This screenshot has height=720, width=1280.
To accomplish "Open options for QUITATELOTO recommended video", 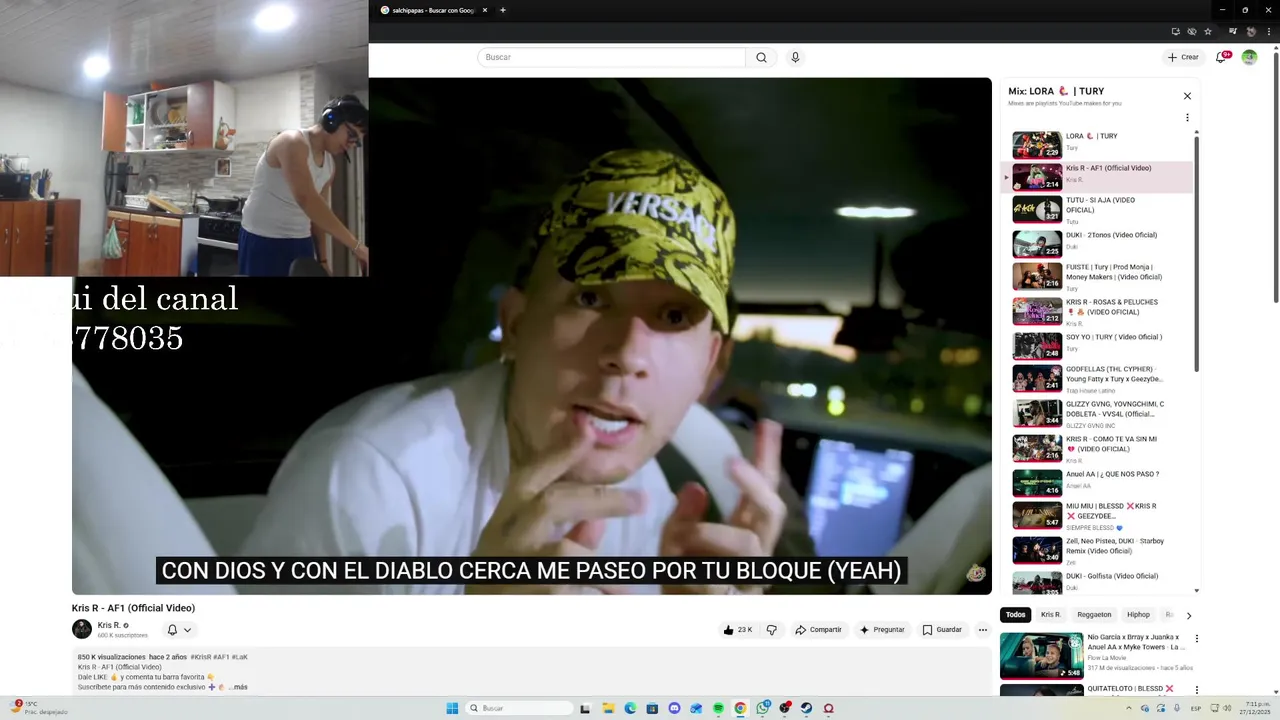I will pos(1197,690).
